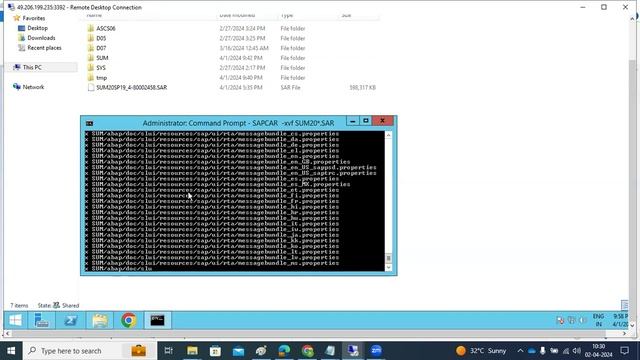The image size is (640, 360).
Task: Click Command Prompt scrollbar down arrow
Action: [x=388, y=267]
